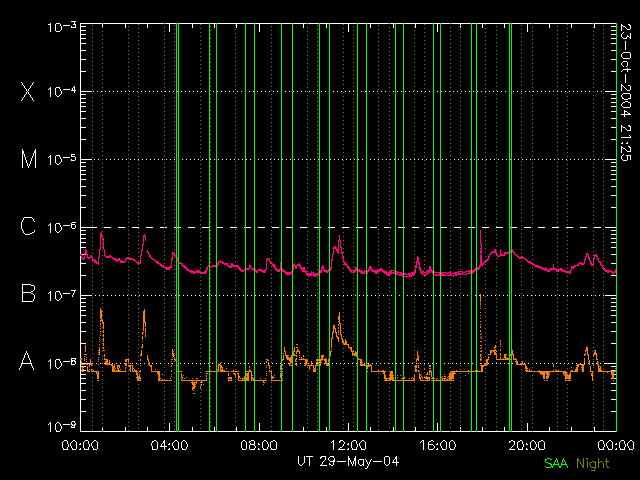Screen dimensions: 640x480
Task: Click the green SAA legend label
Action: [x=556, y=463]
